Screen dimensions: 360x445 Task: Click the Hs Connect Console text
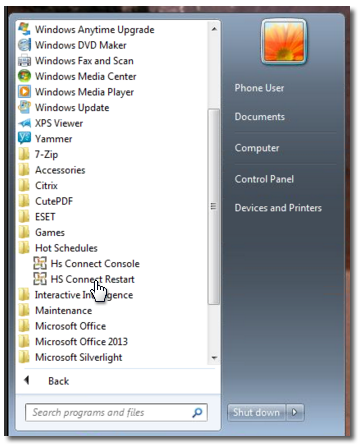(95, 264)
